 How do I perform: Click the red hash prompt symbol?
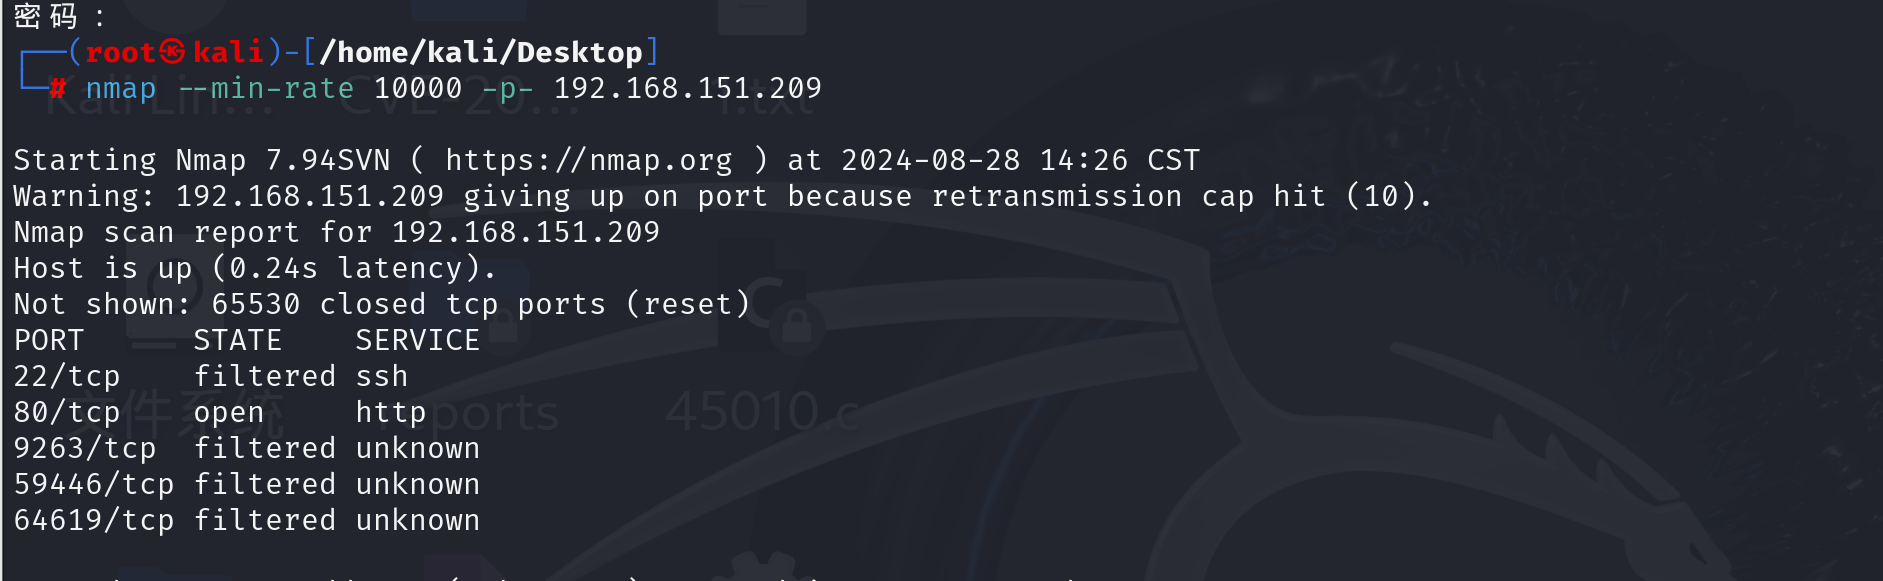pos(58,88)
